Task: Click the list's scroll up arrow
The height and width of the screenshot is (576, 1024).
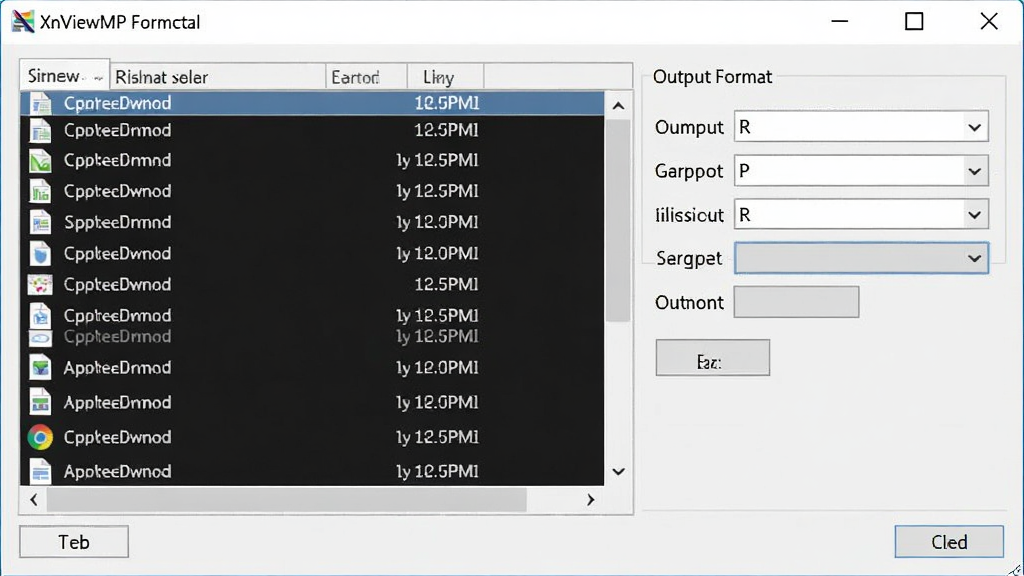Action: click(618, 105)
